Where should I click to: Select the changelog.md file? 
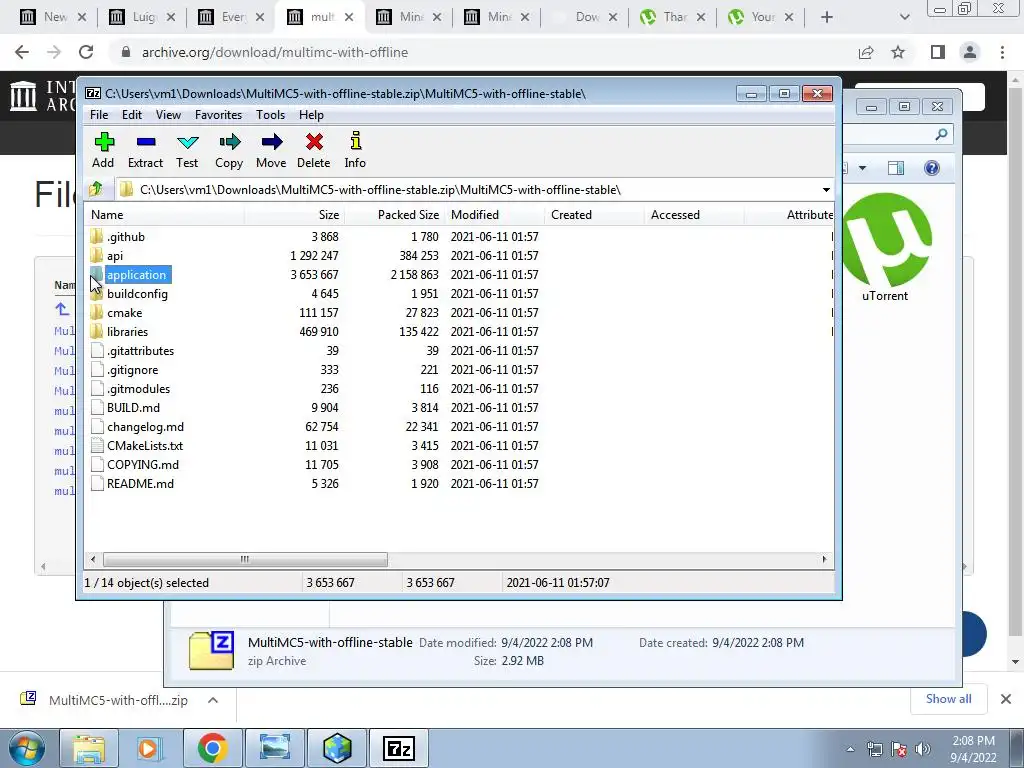[146, 426]
